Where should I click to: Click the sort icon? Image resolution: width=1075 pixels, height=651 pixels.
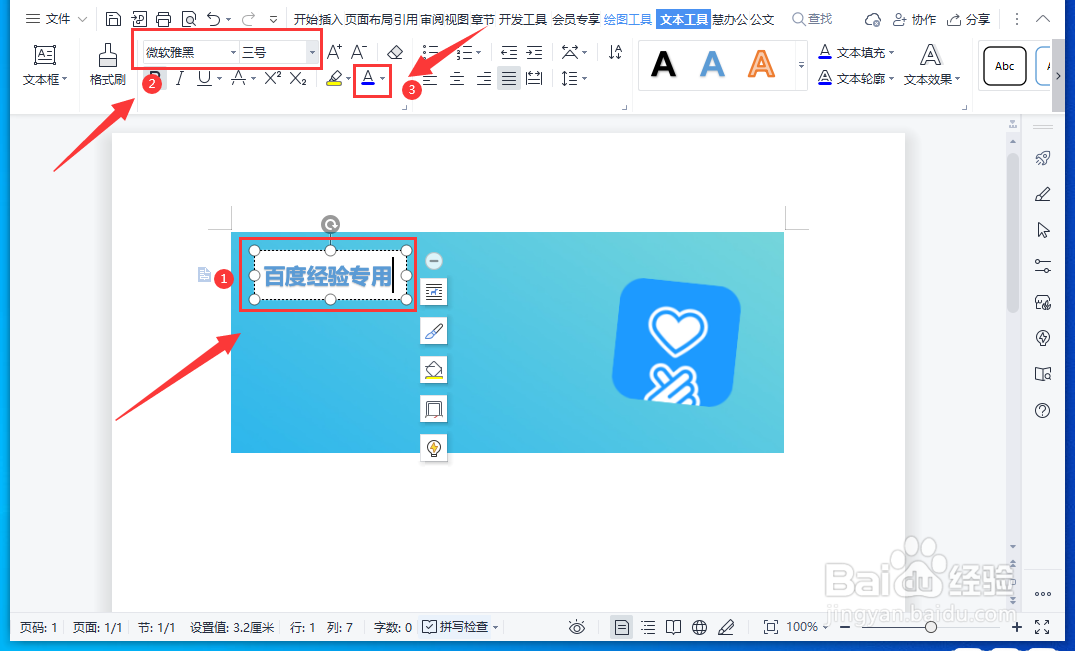(616, 52)
